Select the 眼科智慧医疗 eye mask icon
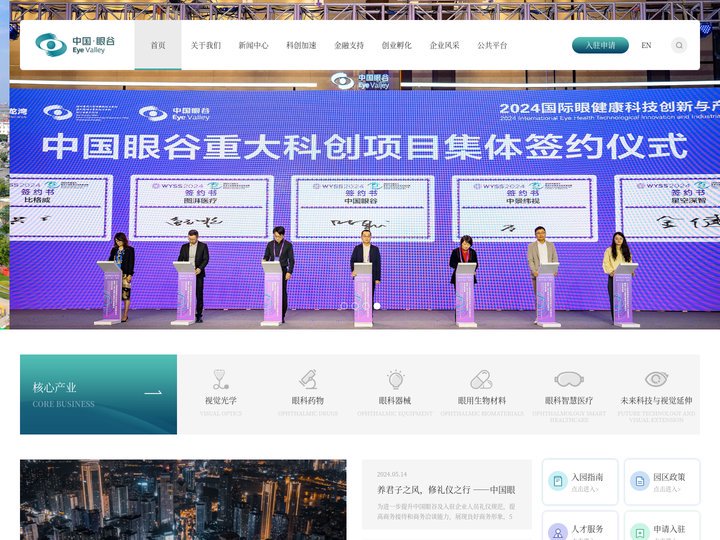 569,379
